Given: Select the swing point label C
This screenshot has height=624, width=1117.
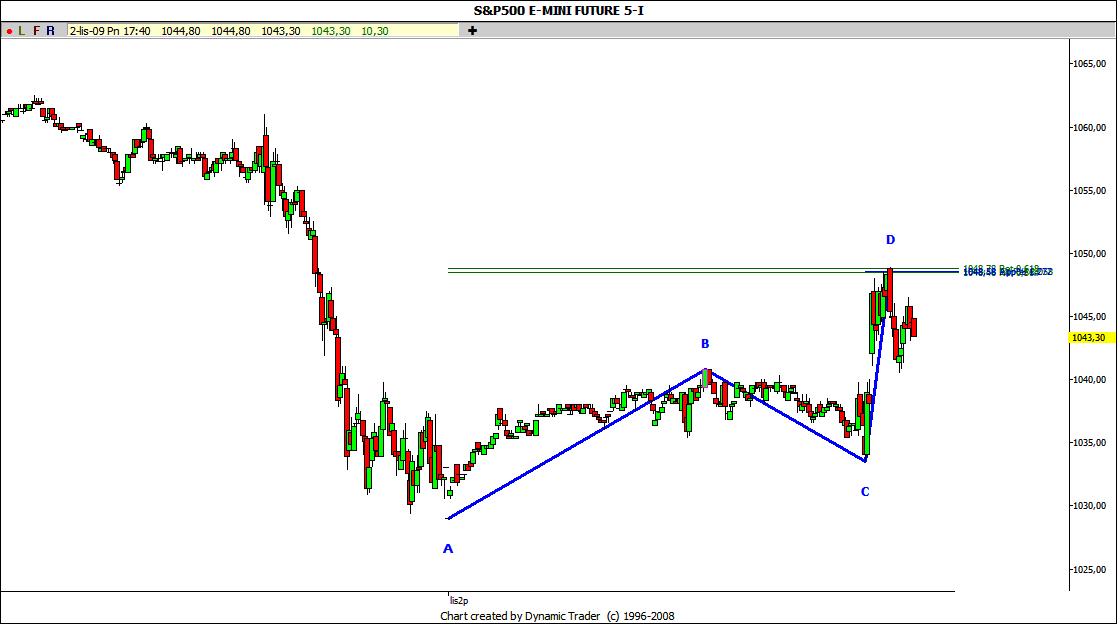Looking at the screenshot, I should (865, 492).
